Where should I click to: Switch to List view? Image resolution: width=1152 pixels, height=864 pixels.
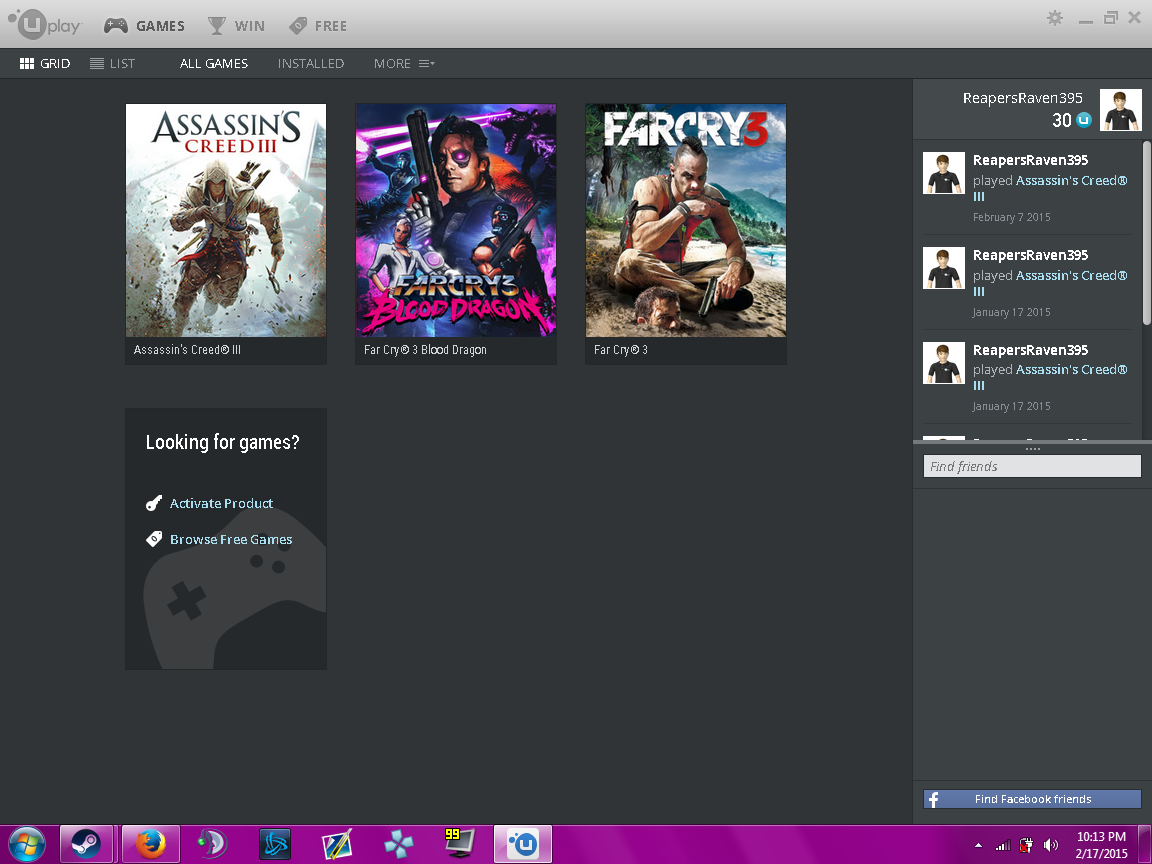[x=112, y=63]
